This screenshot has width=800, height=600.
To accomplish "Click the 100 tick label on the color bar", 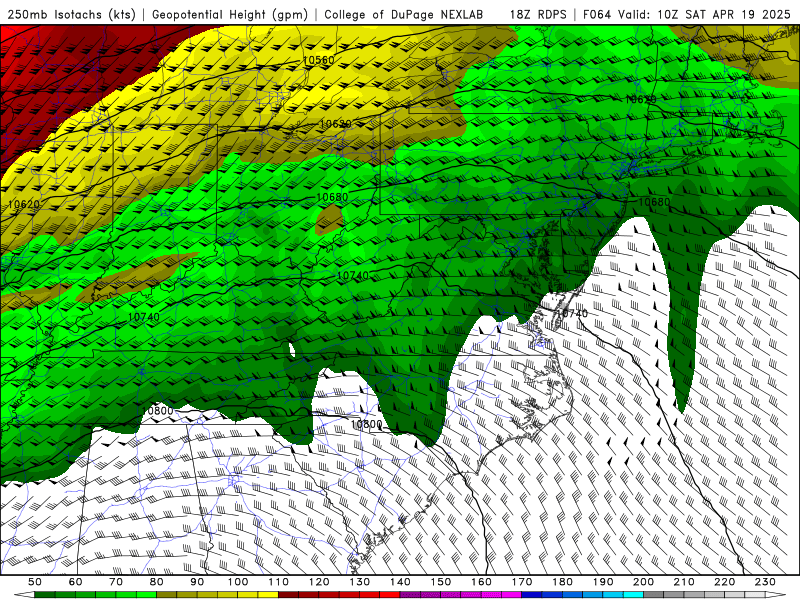I will click(238, 582).
